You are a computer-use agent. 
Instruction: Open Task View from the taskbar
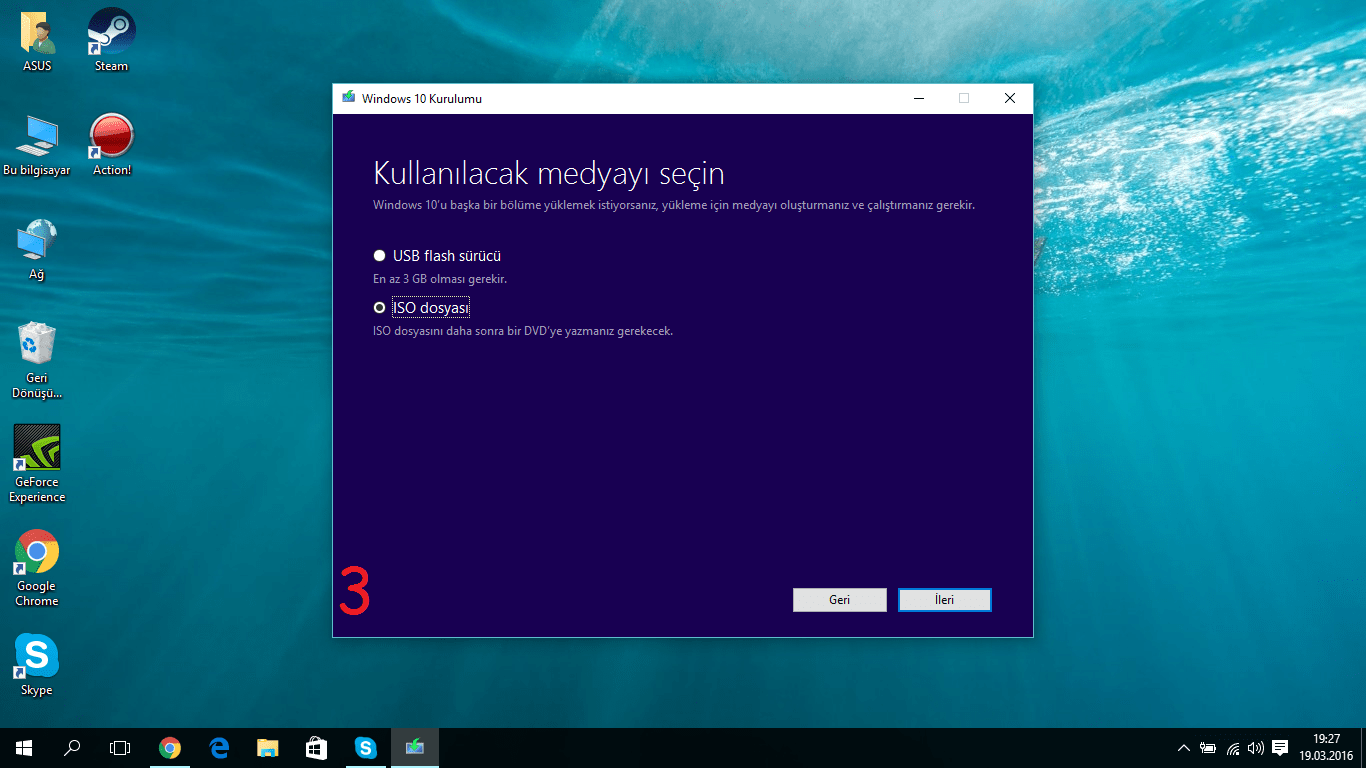click(120, 748)
